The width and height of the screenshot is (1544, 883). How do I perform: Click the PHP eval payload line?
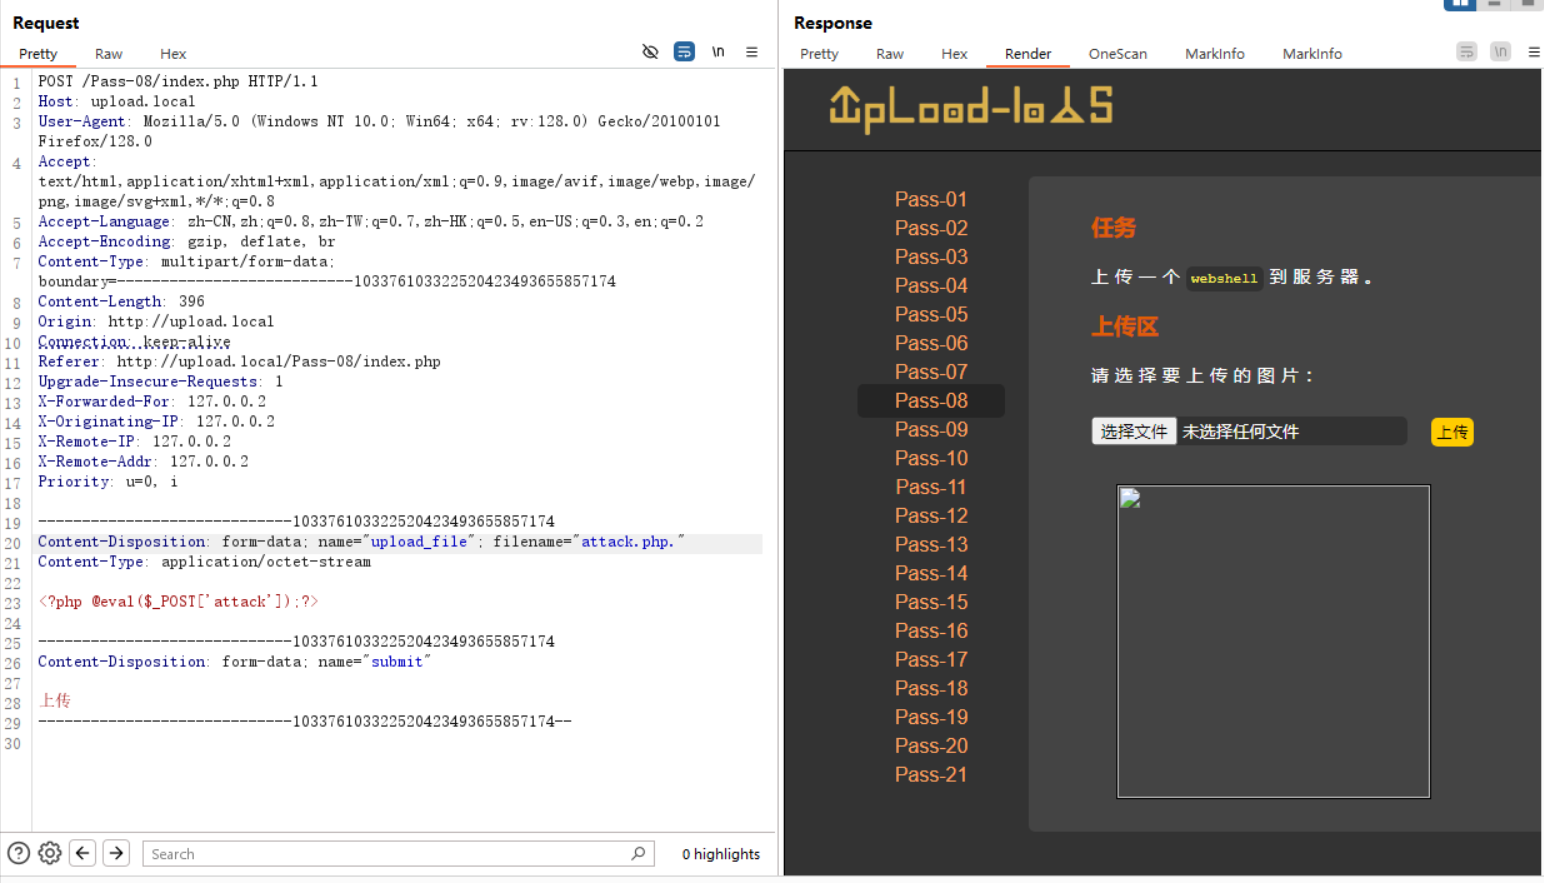point(178,601)
